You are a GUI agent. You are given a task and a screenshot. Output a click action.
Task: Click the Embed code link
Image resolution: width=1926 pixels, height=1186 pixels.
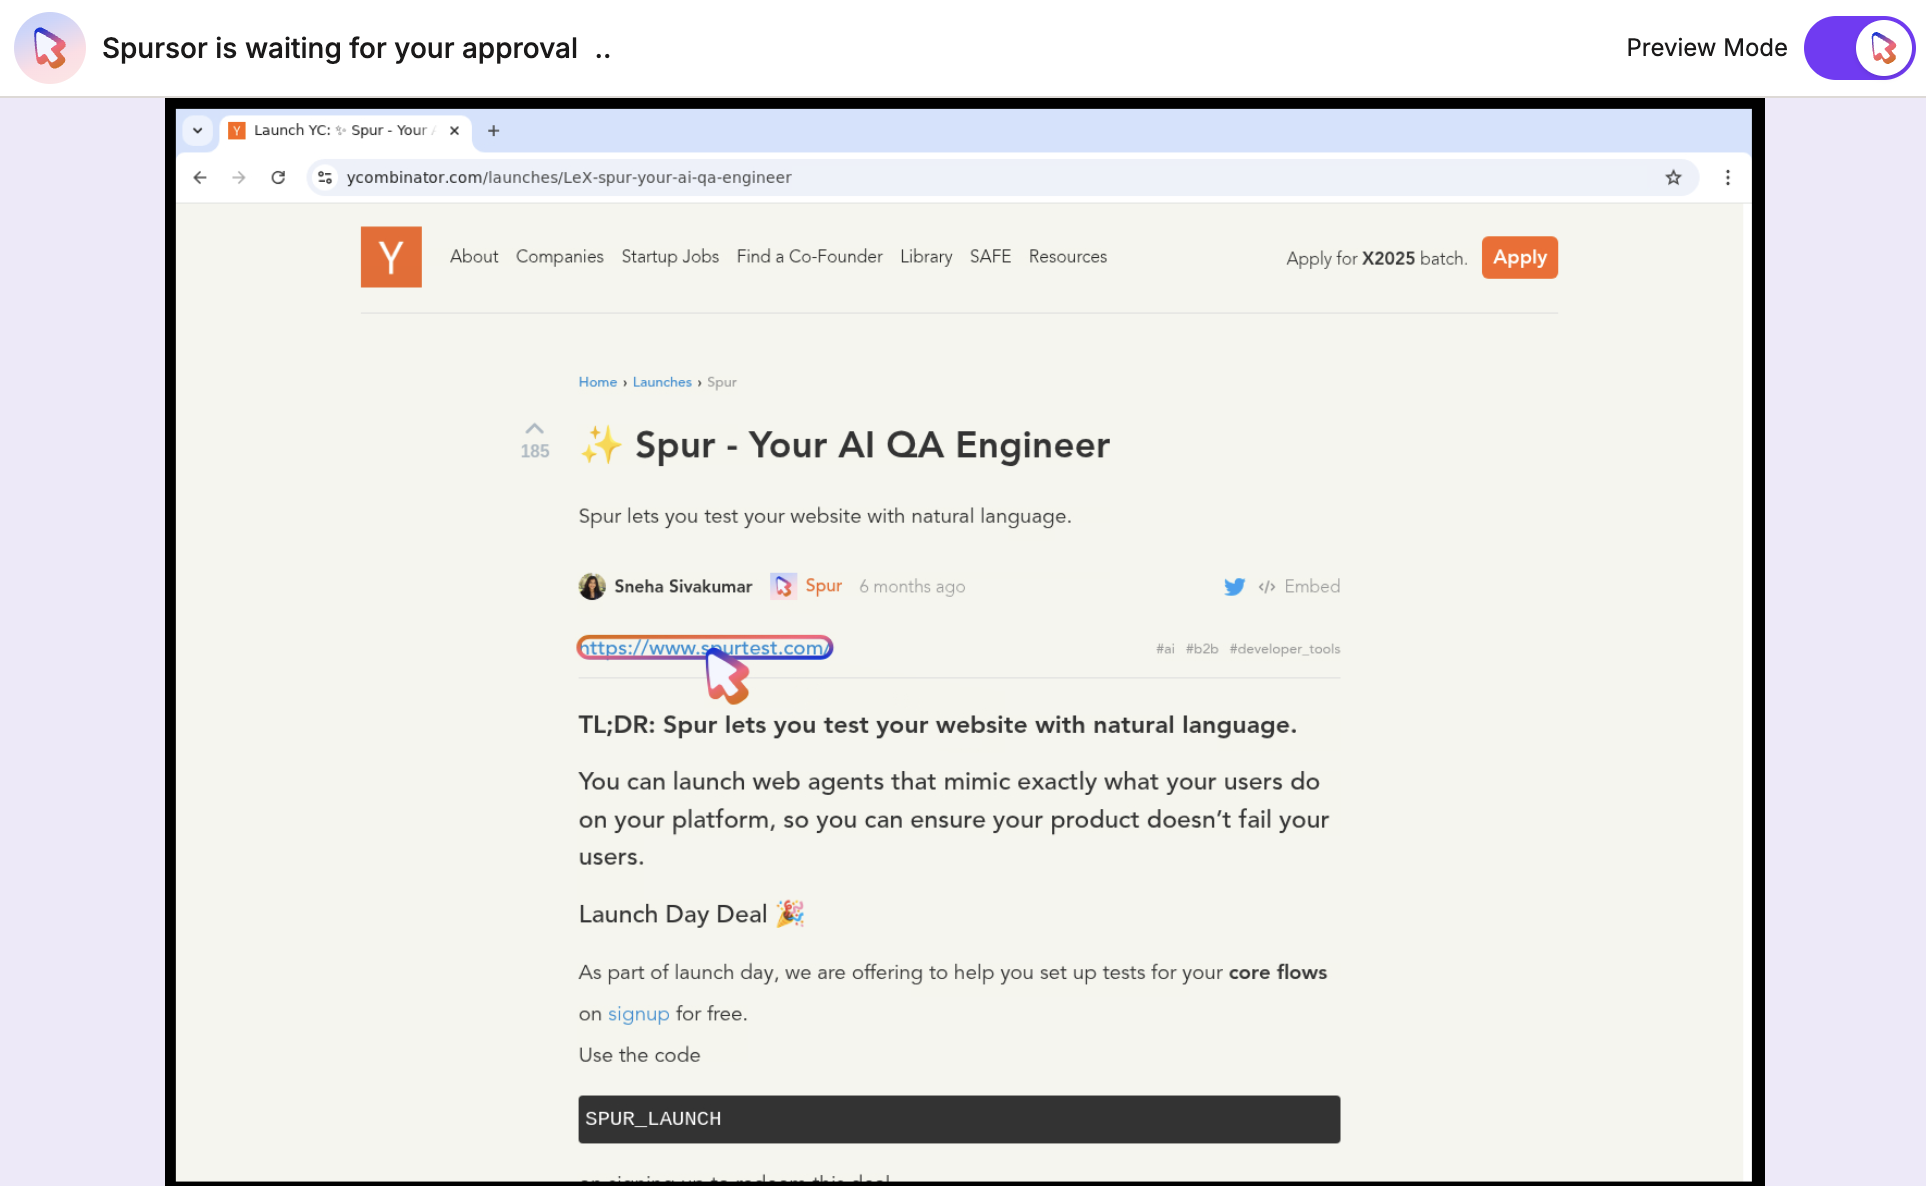pos(1300,587)
